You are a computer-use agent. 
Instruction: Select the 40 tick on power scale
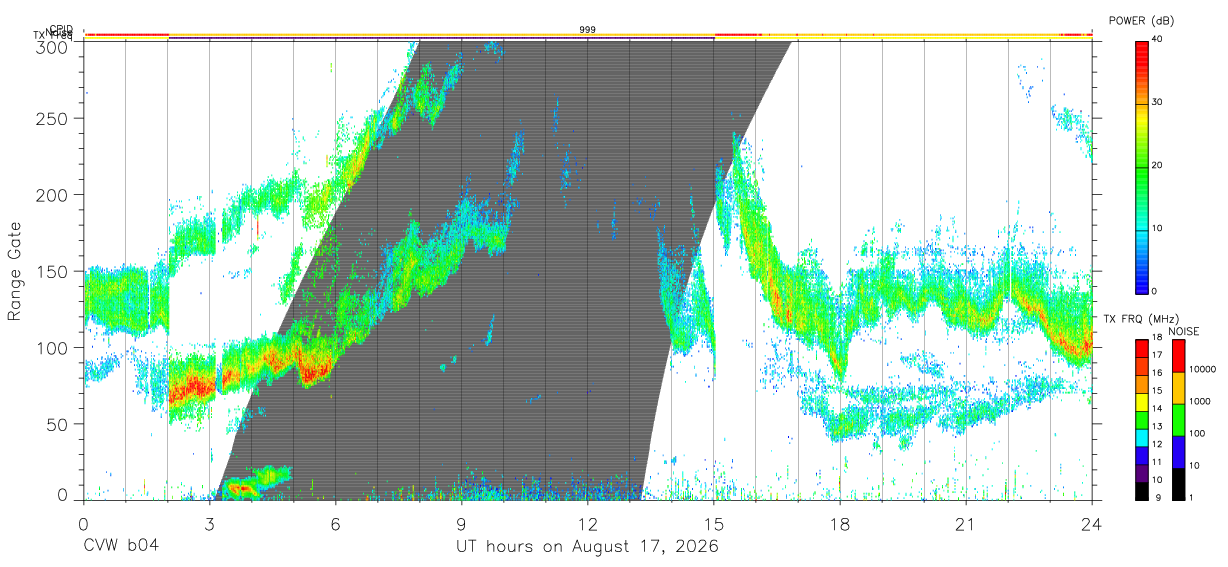pyautogui.click(x=1158, y=40)
